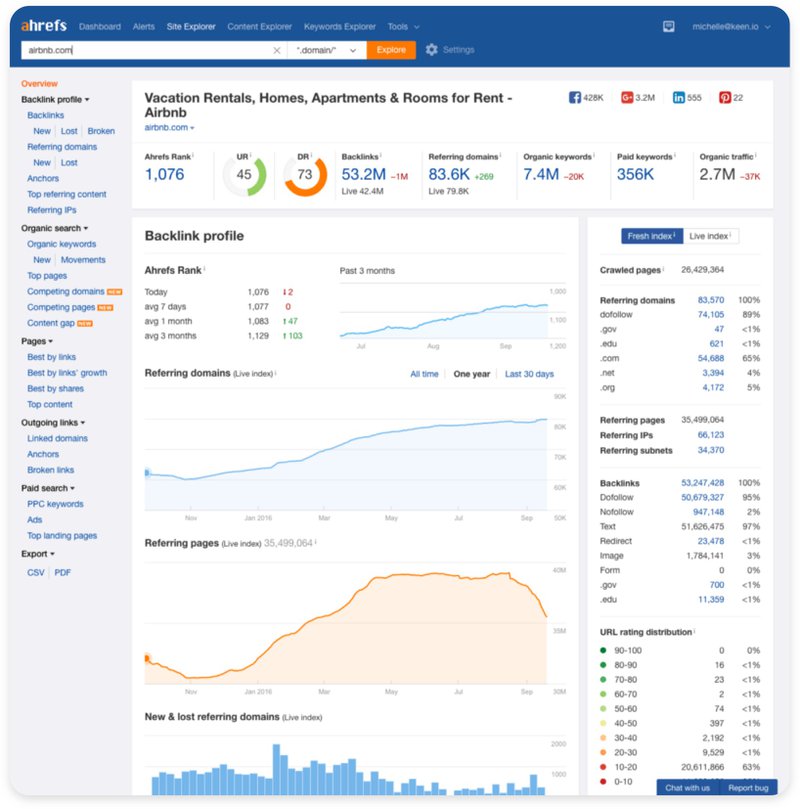Click the UR 45 gauge

244,175
